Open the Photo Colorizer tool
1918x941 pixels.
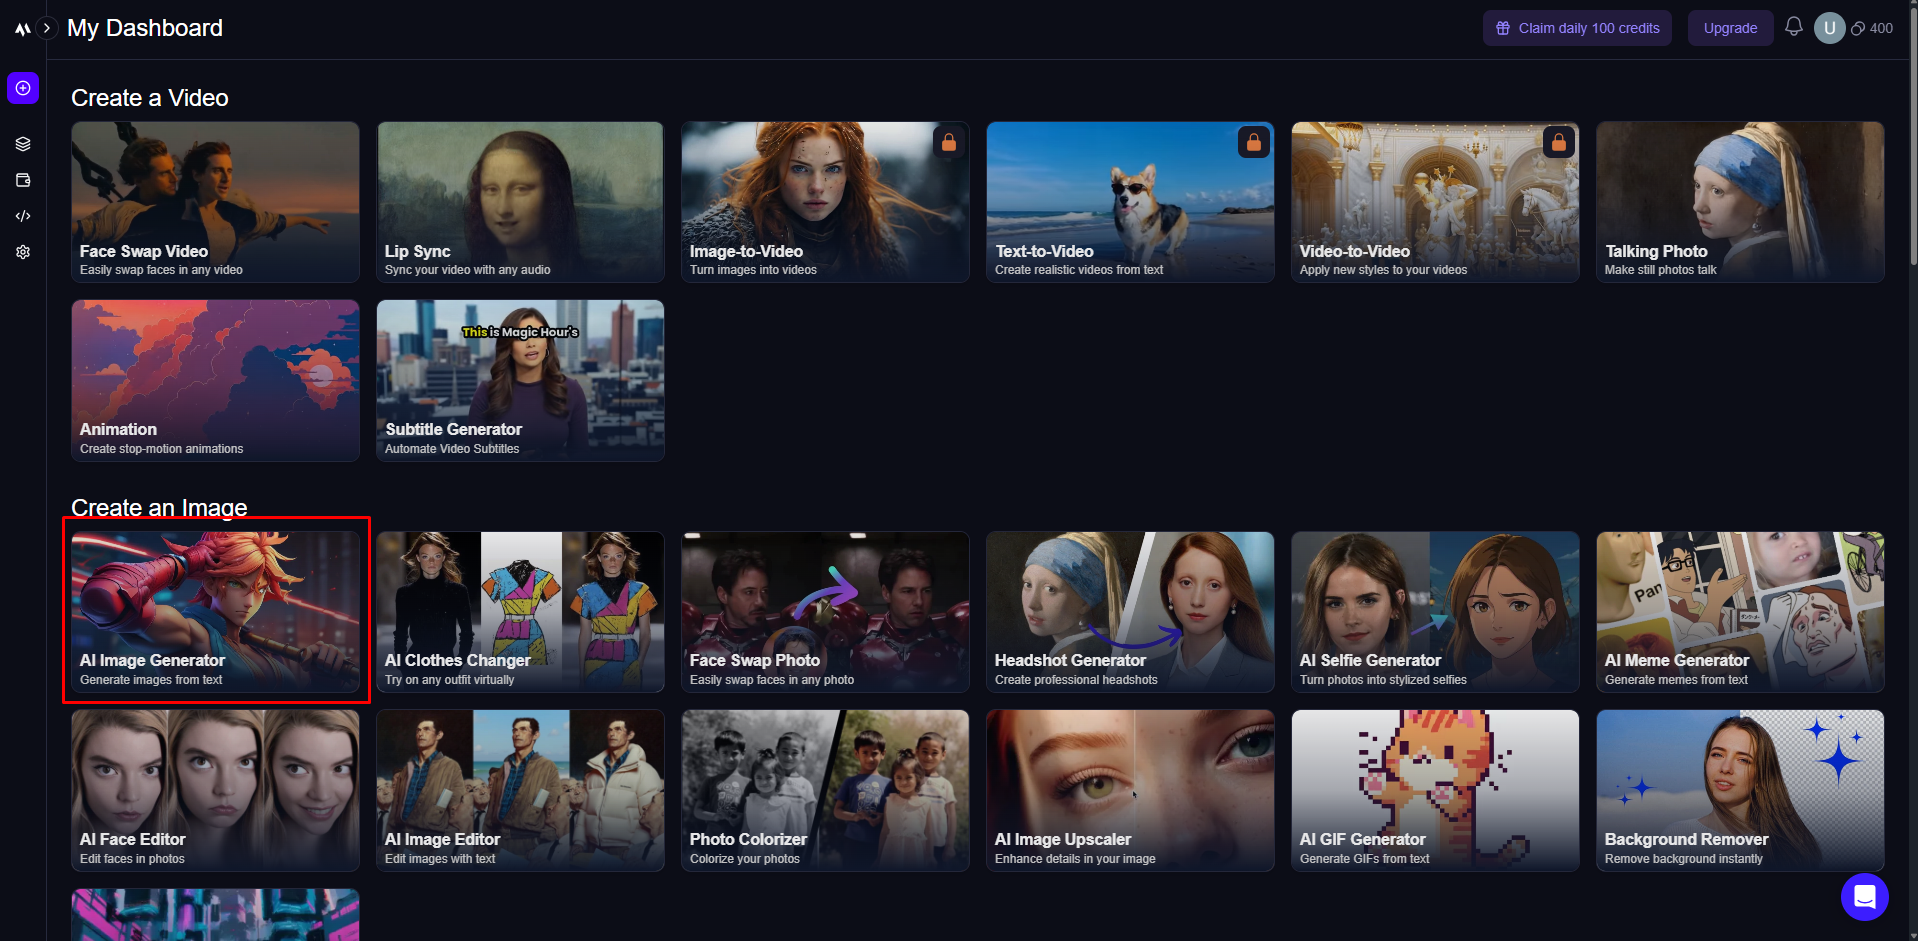pos(825,791)
